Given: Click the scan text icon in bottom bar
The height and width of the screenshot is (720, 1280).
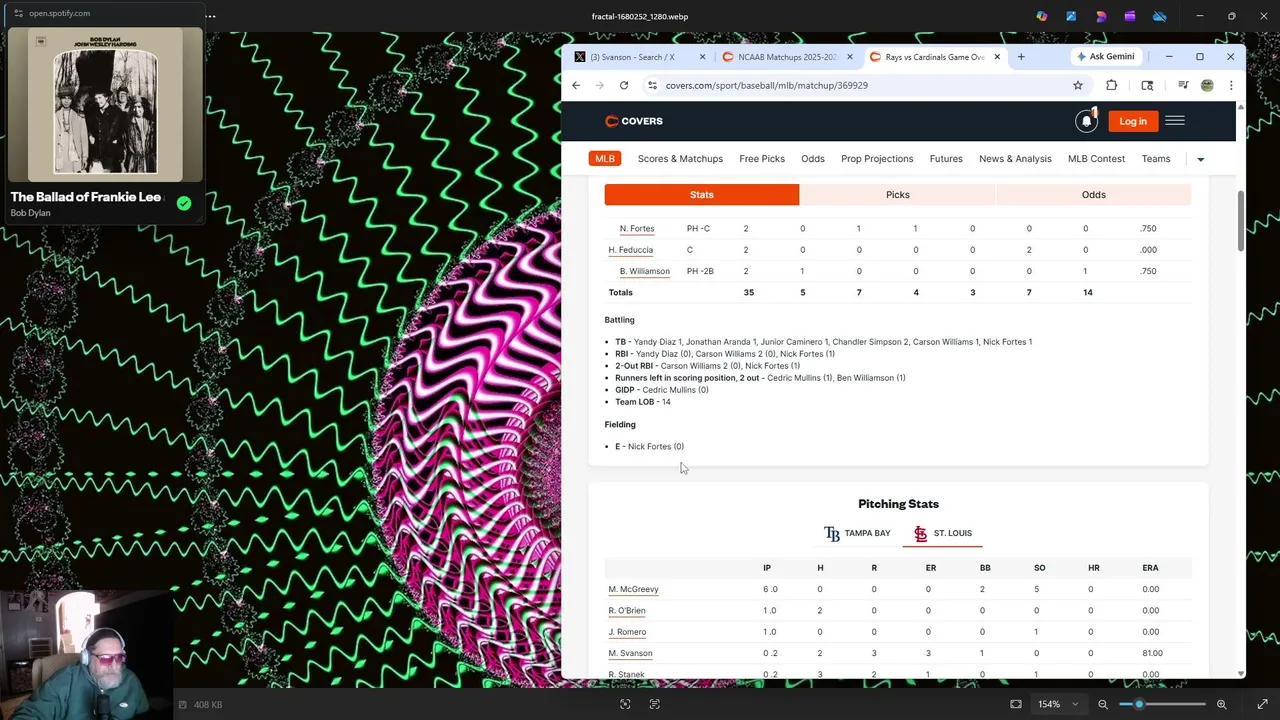Looking at the screenshot, I should tap(654, 704).
